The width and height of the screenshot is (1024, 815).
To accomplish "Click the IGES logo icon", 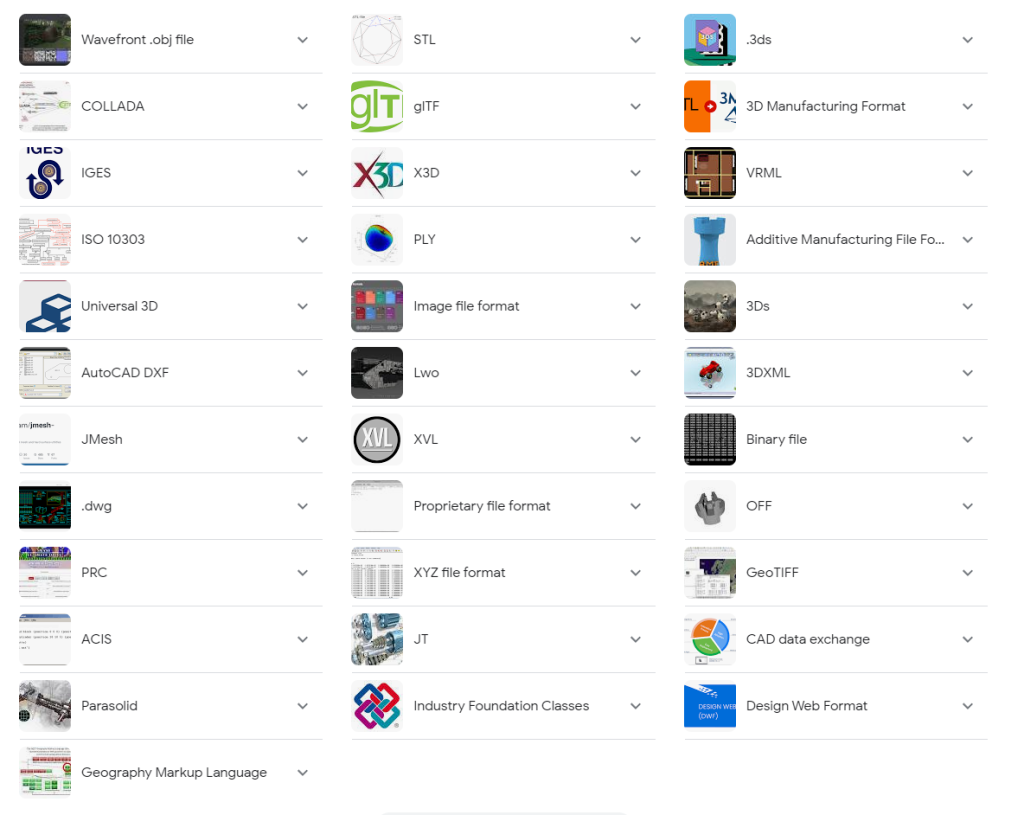I will [45, 173].
